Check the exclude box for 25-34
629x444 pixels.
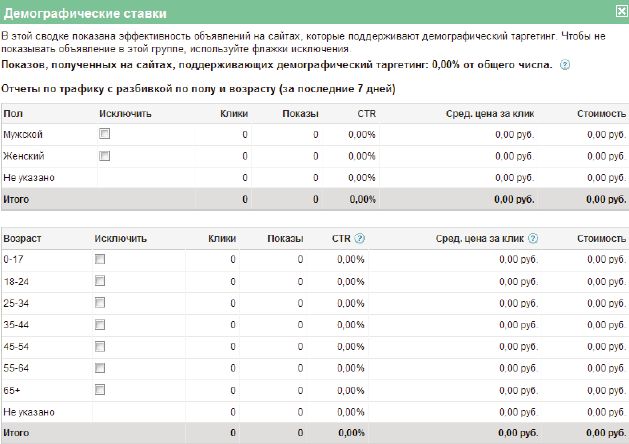click(99, 303)
